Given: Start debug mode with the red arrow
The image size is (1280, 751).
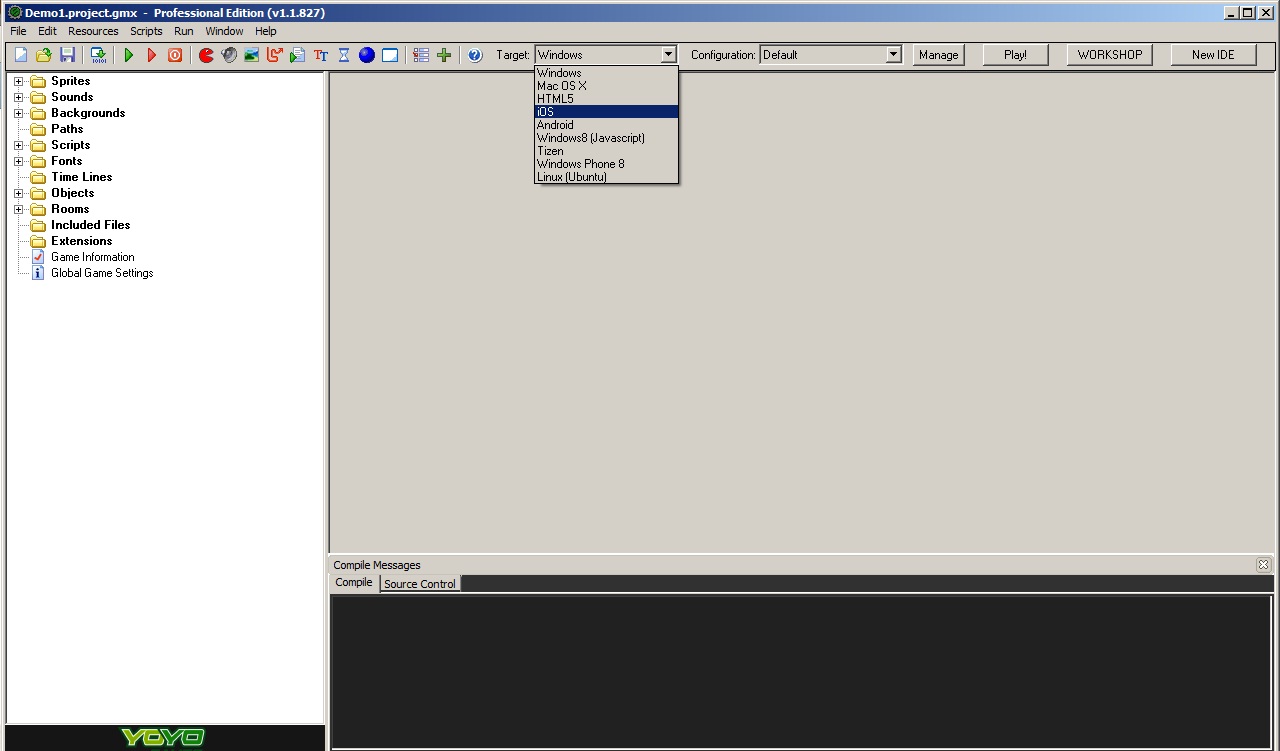Looking at the screenshot, I should [152, 55].
